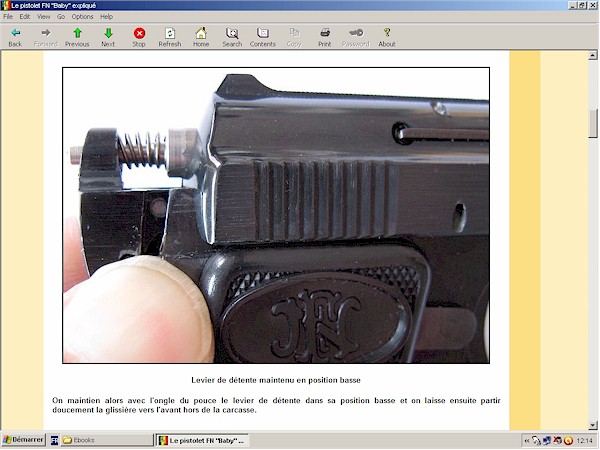The image size is (600, 450).
Task: Open the Edit menu
Action: coord(25,16)
